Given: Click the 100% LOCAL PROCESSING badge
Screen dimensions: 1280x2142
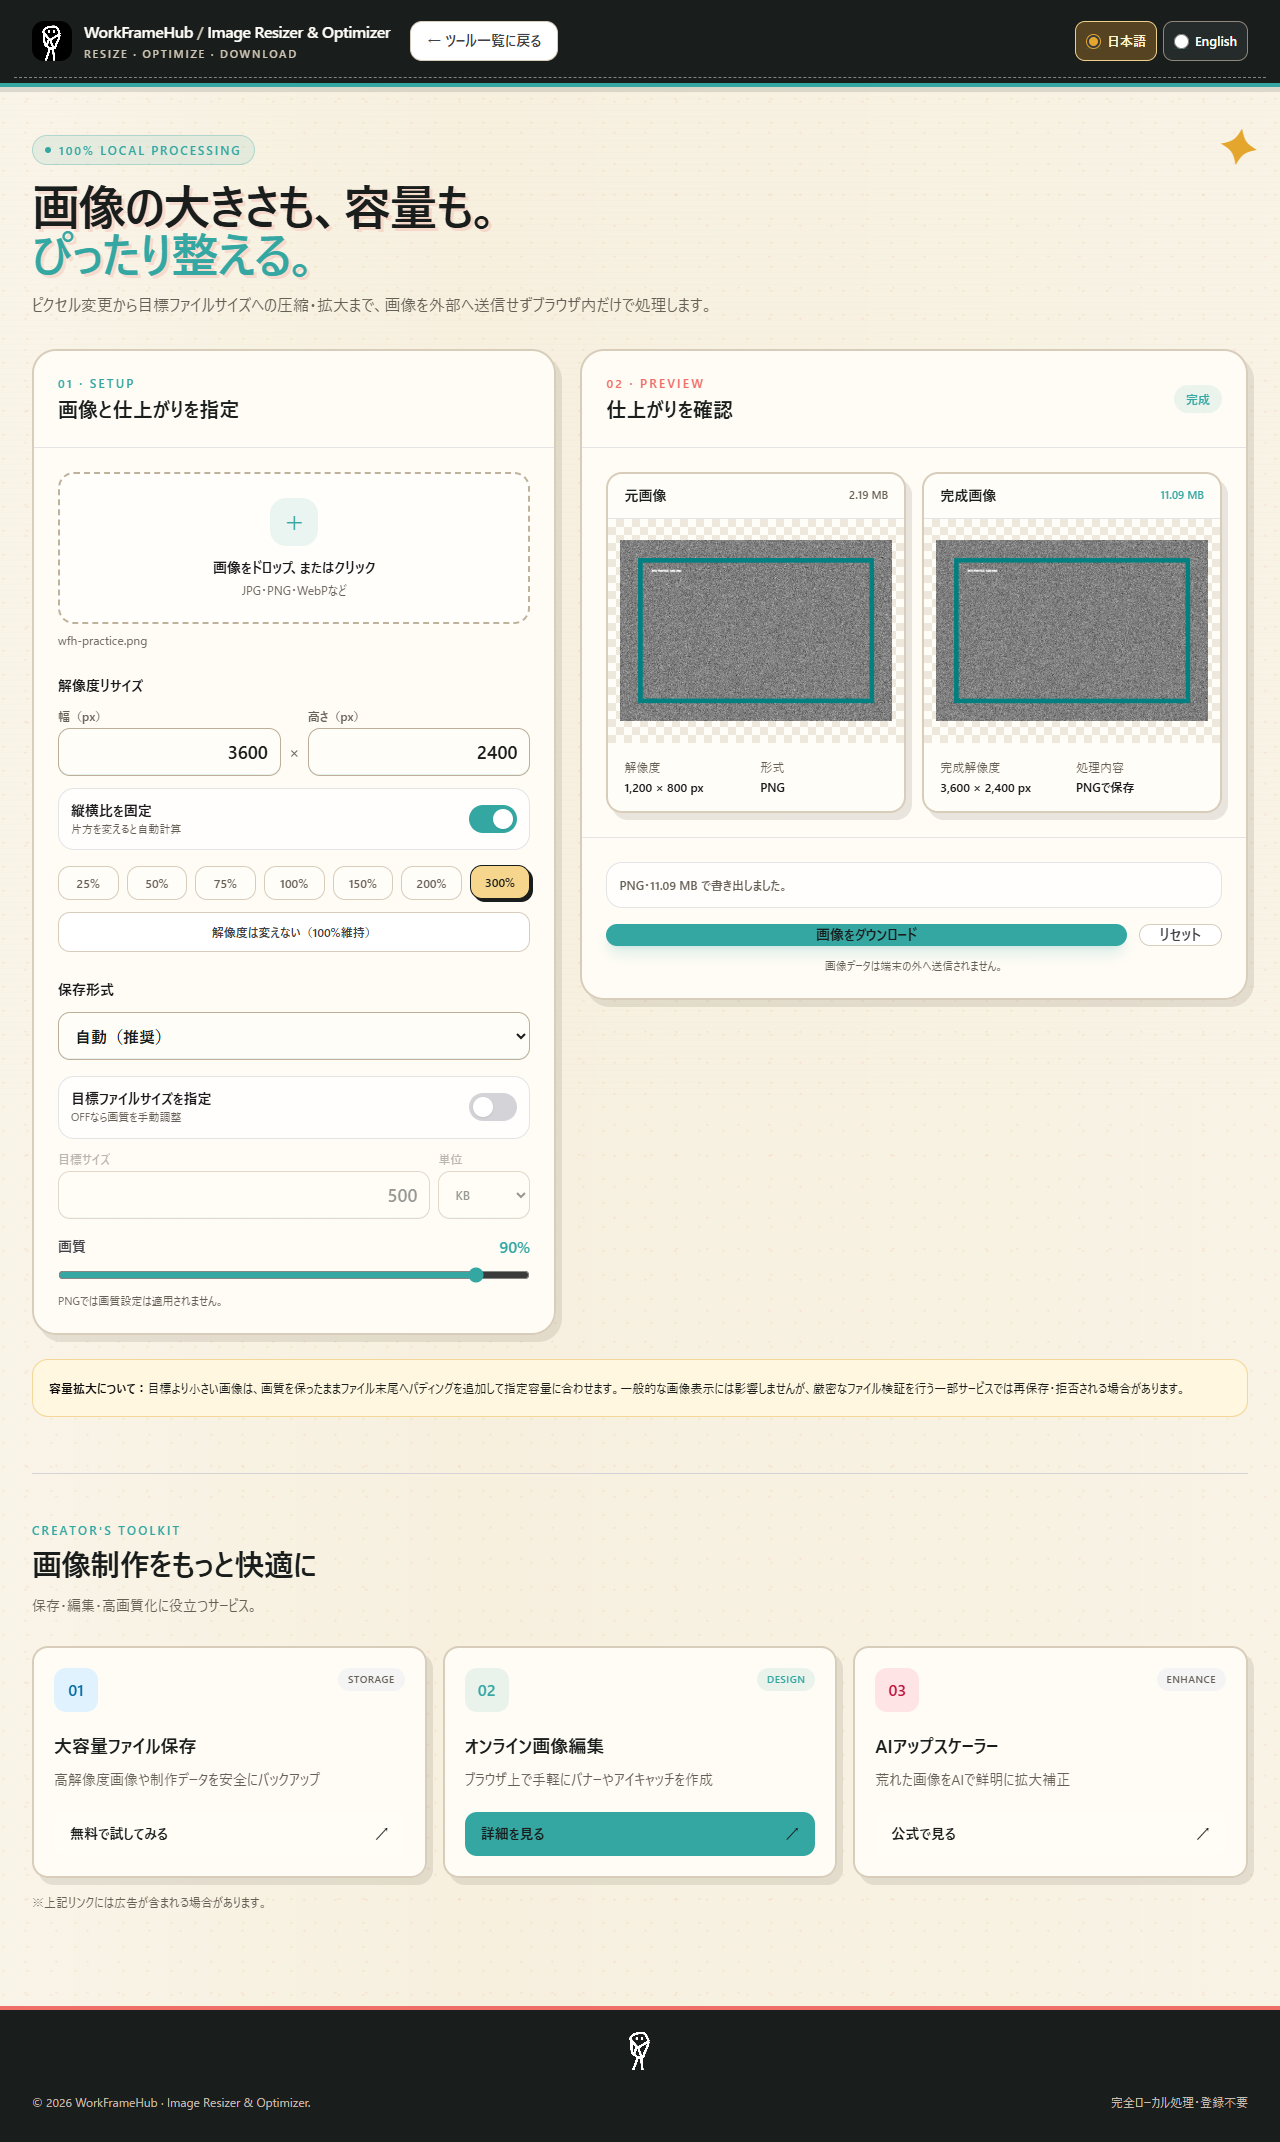Looking at the screenshot, I should tap(143, 150).
